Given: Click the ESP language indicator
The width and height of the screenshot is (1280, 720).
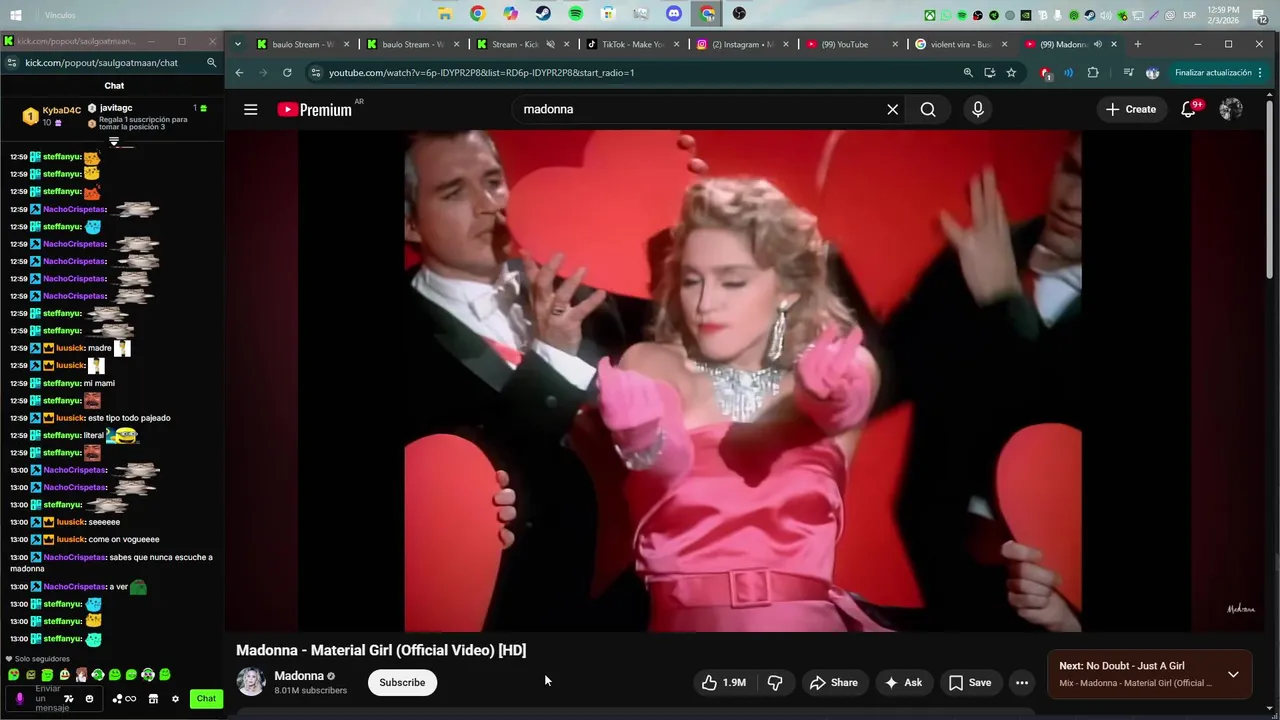Looking at the screenshot, I should pos(1189,15).
